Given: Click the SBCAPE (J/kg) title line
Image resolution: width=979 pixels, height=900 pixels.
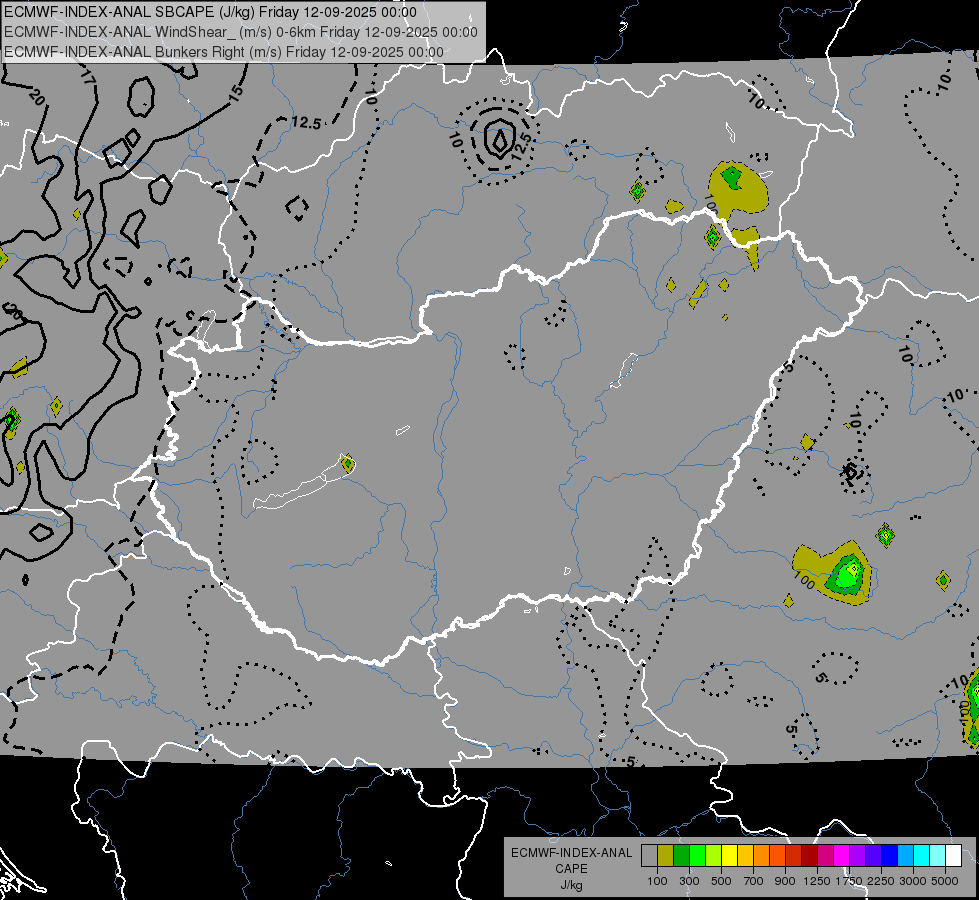Looking at the screenshot, I should point(210,12).
